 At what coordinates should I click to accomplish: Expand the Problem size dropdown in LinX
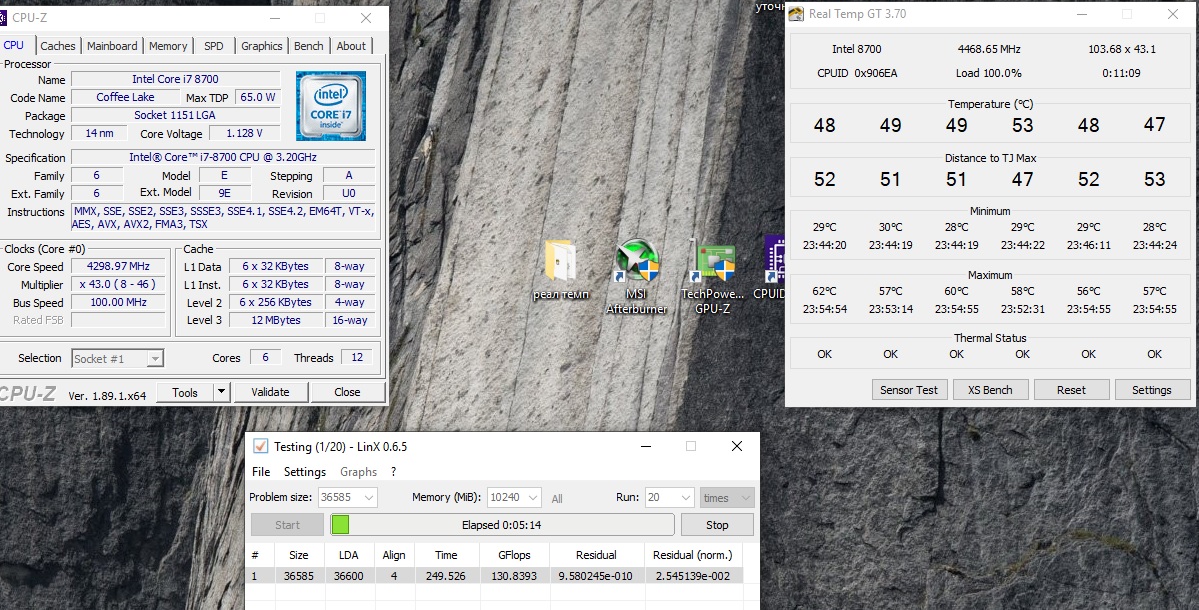369,498
